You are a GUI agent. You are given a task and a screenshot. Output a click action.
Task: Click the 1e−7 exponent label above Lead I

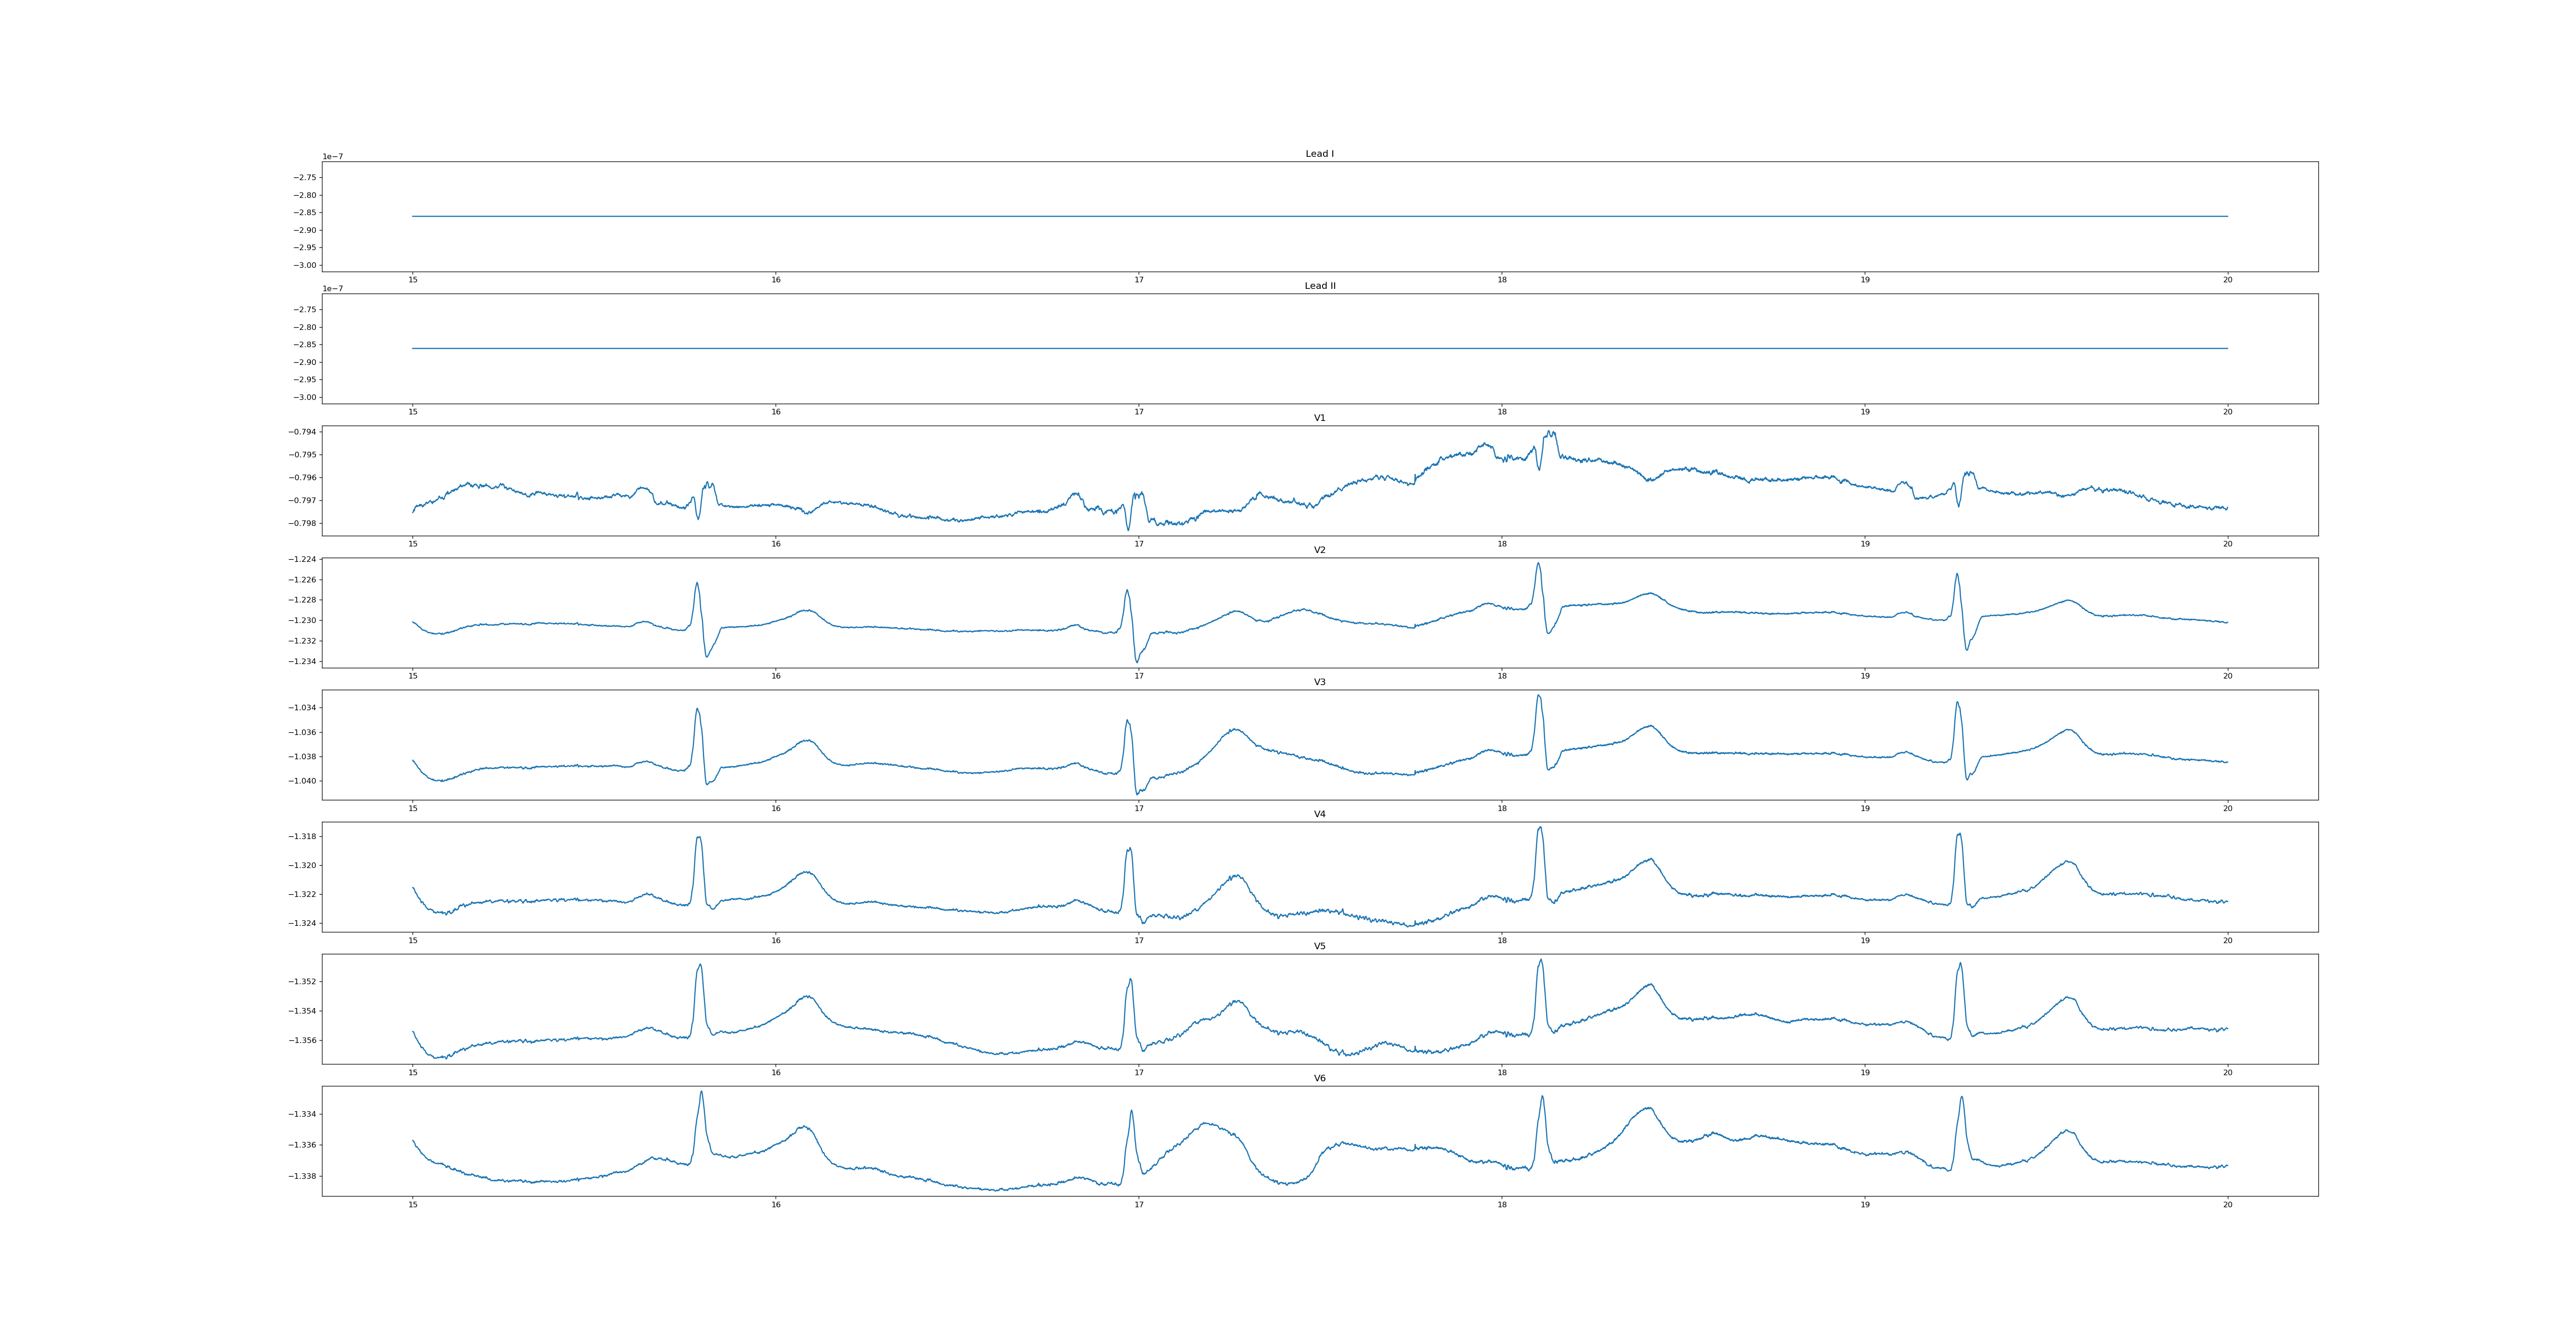click(x=332, y=157)
